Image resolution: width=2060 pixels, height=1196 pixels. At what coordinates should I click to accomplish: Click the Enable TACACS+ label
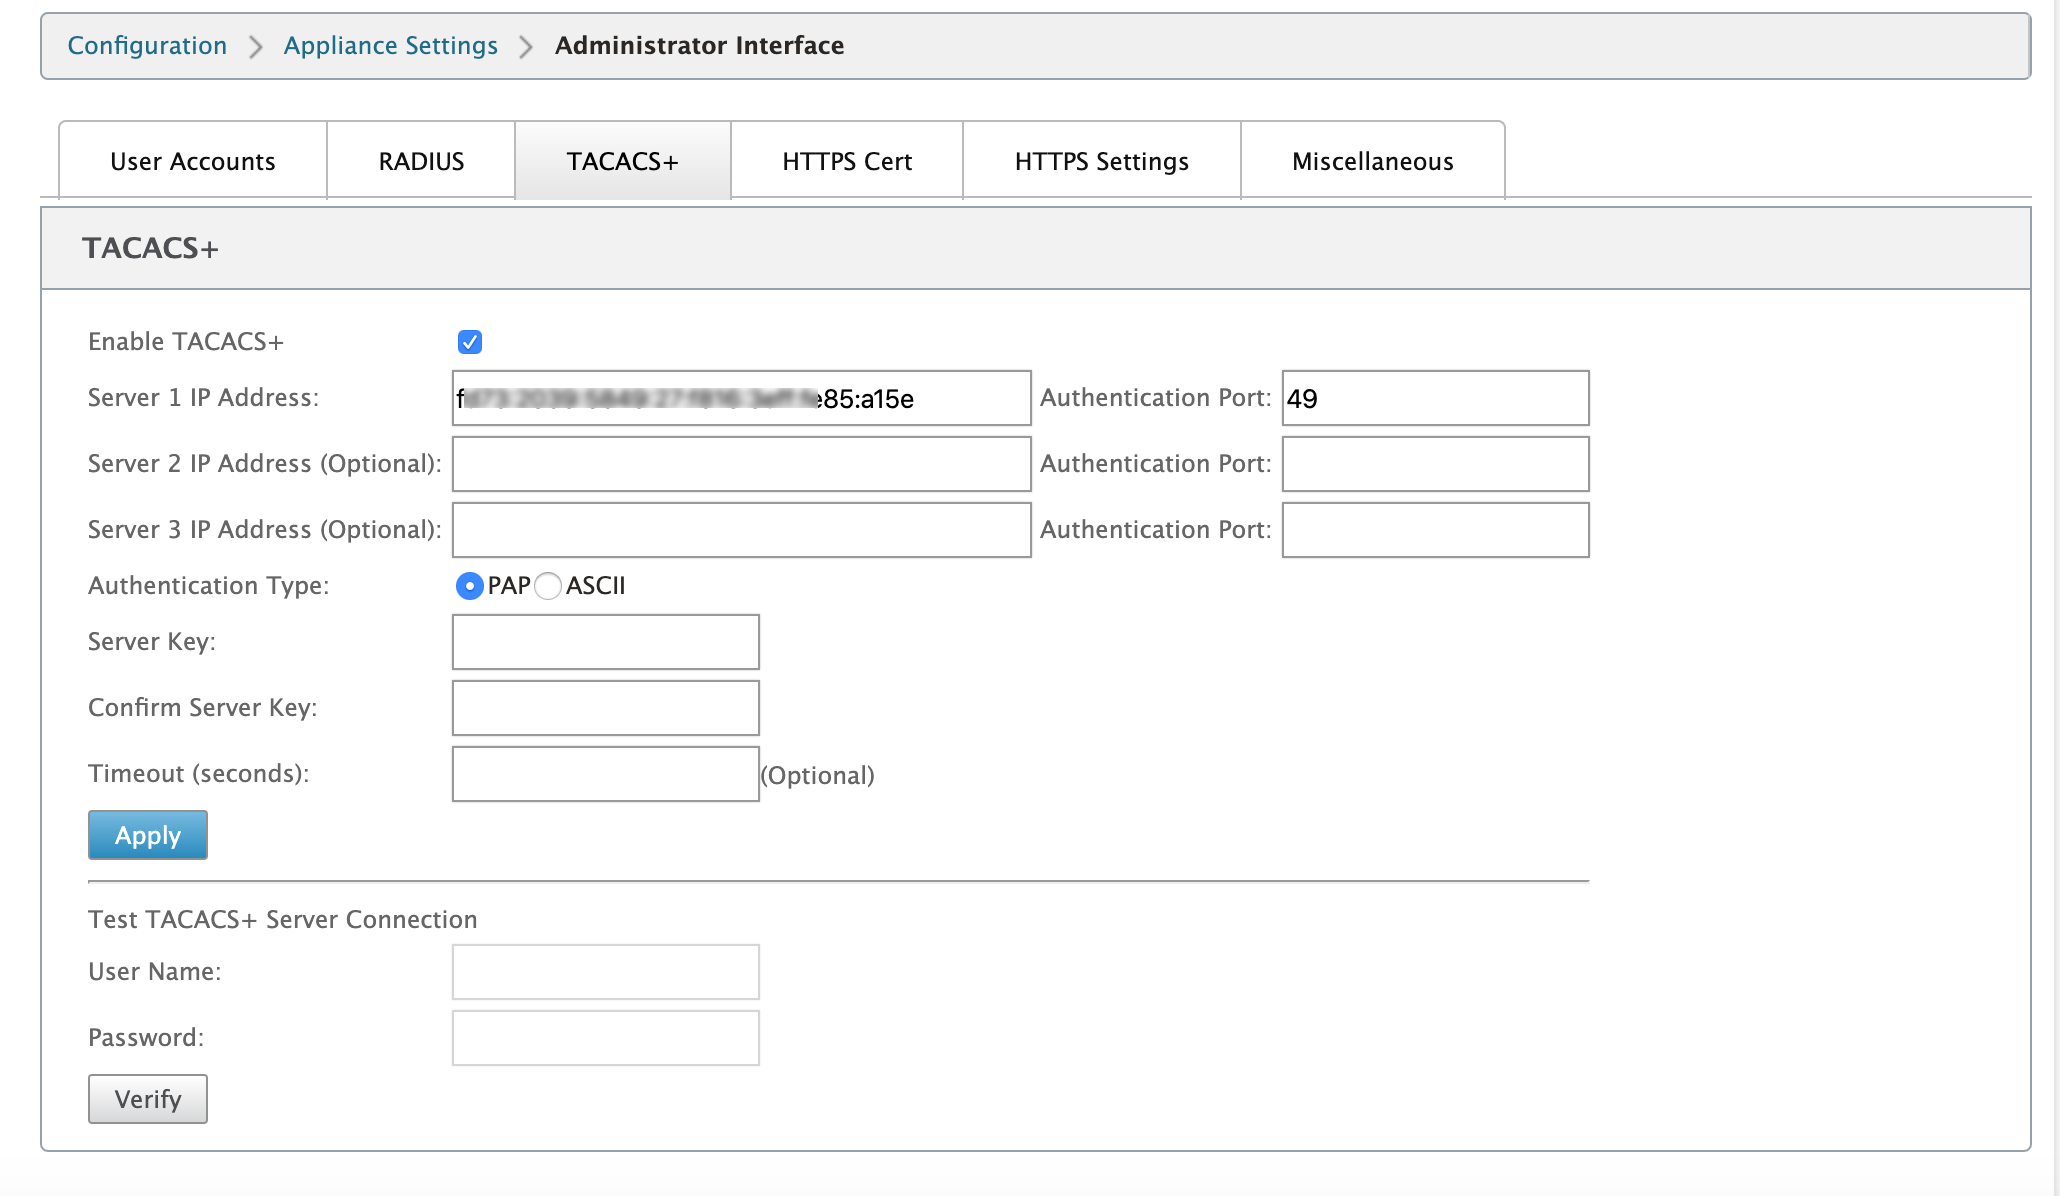click(x=186, y=342)
